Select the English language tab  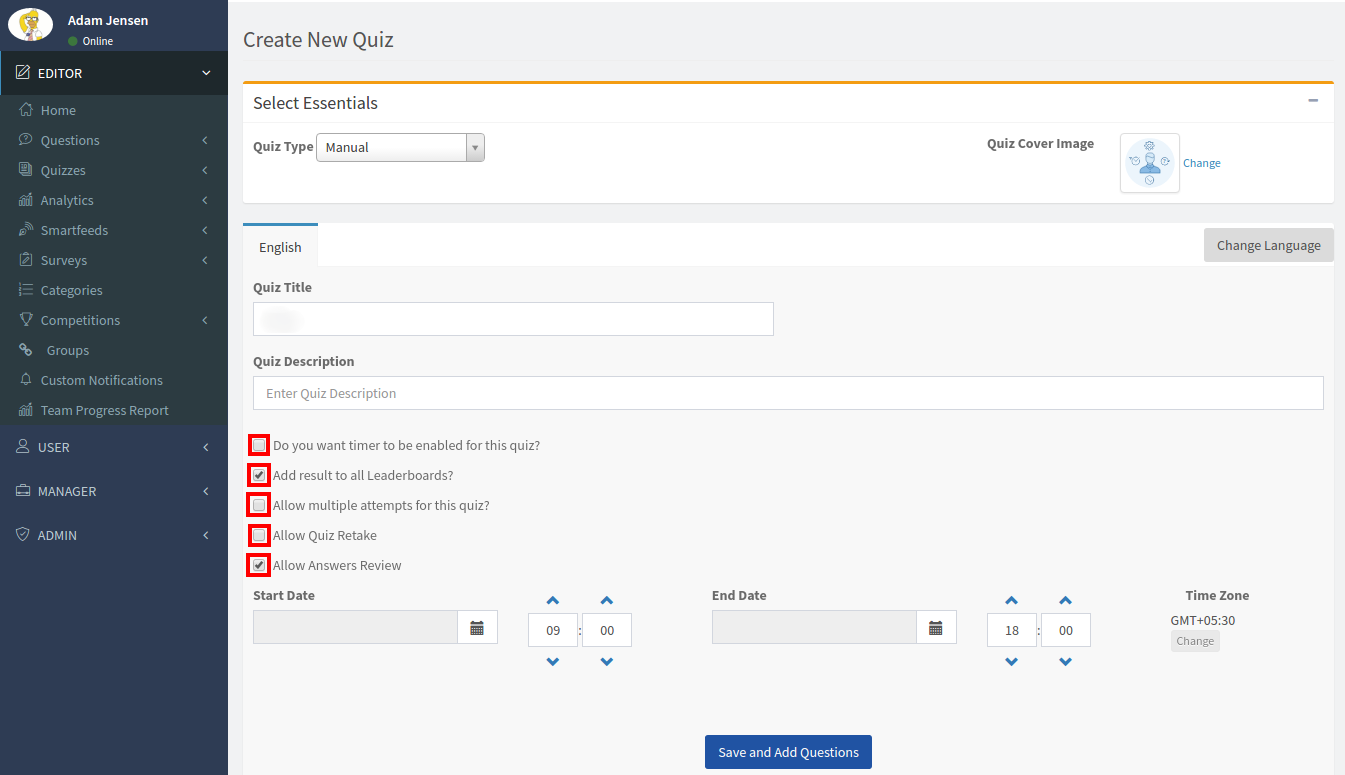(280, 247)
